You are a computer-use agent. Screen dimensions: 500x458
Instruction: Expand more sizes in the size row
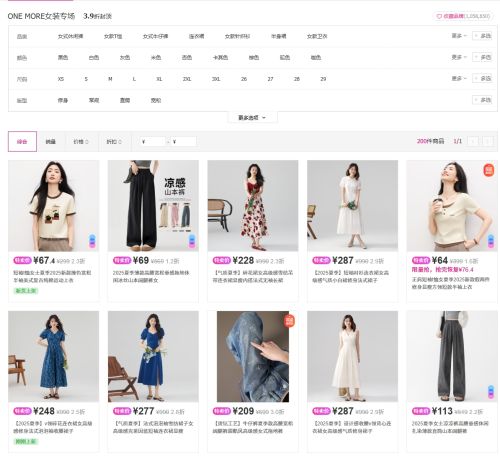pos(459,79)
